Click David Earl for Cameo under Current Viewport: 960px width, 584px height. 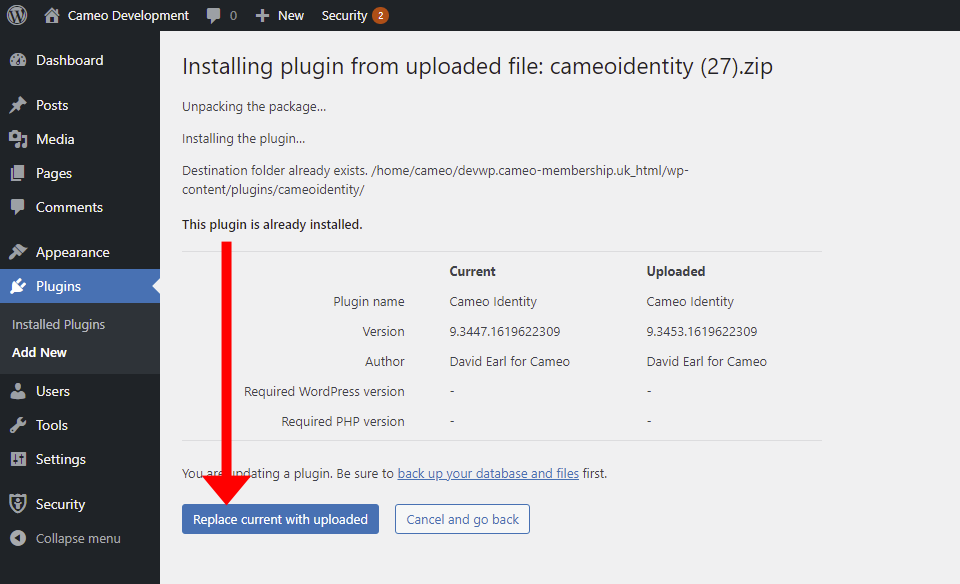coord(509,361)
